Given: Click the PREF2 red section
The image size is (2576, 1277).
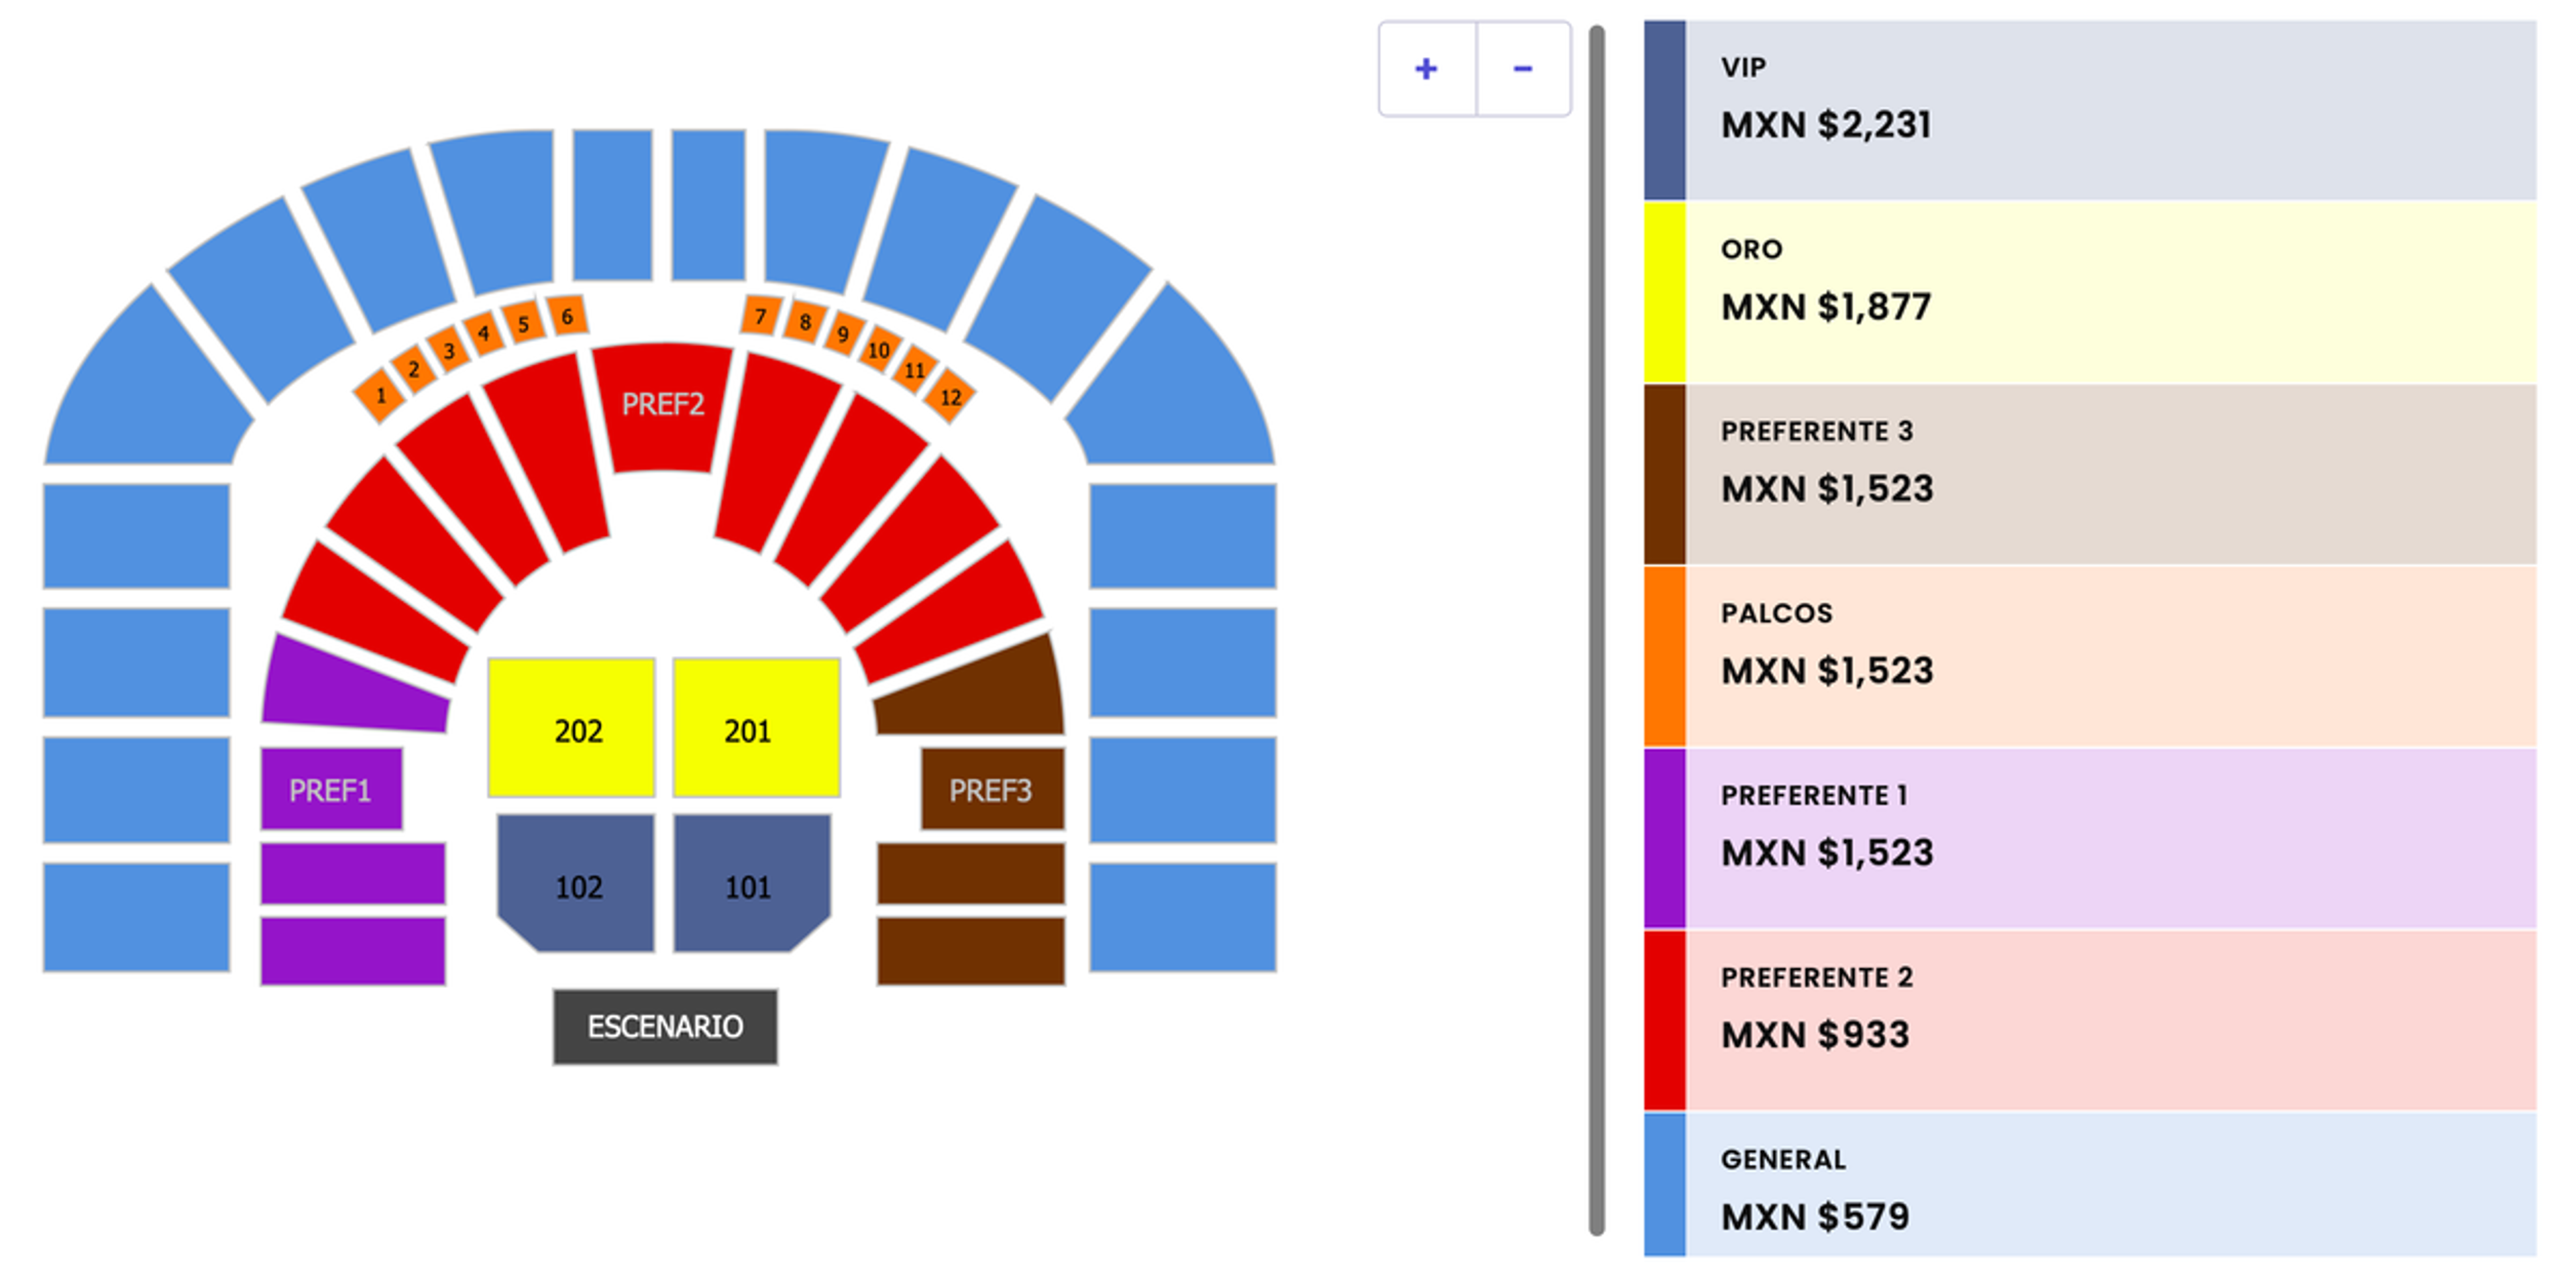Looking at the screenshot, I should tap(662, 406).
